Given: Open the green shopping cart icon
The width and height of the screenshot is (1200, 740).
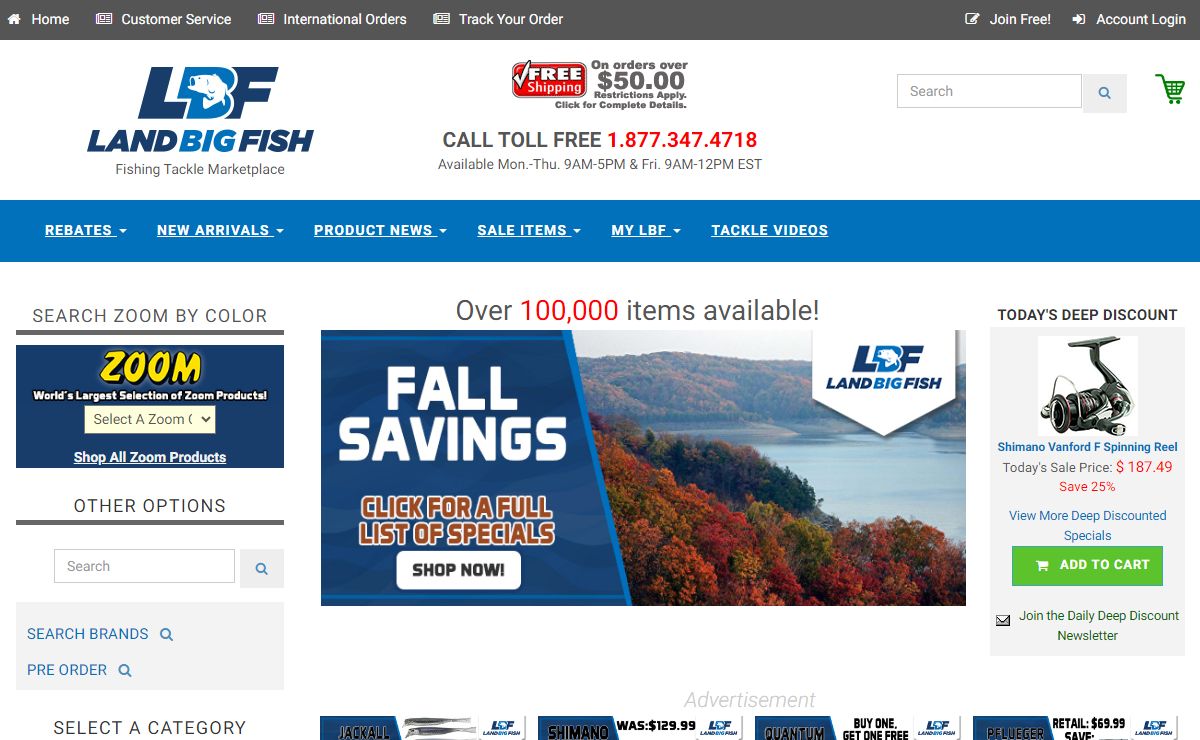Looking at the screenshot, I should [1170, 89].
